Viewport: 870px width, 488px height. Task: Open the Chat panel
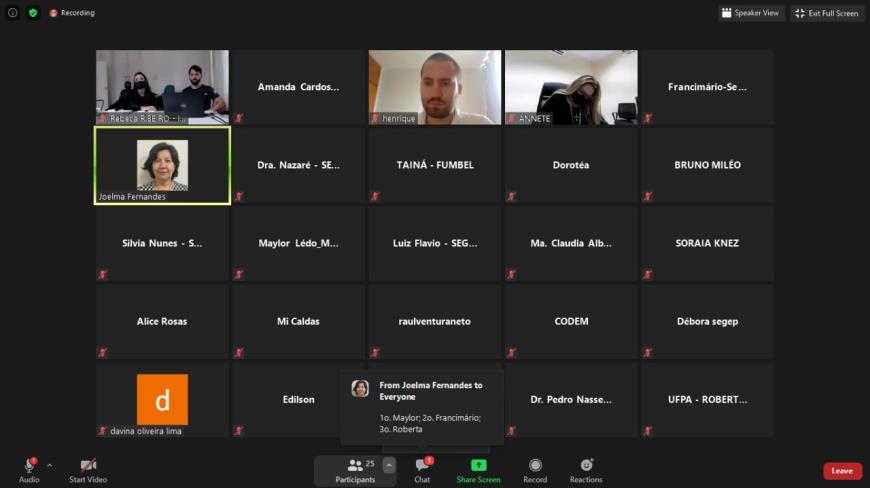point(422,470)
